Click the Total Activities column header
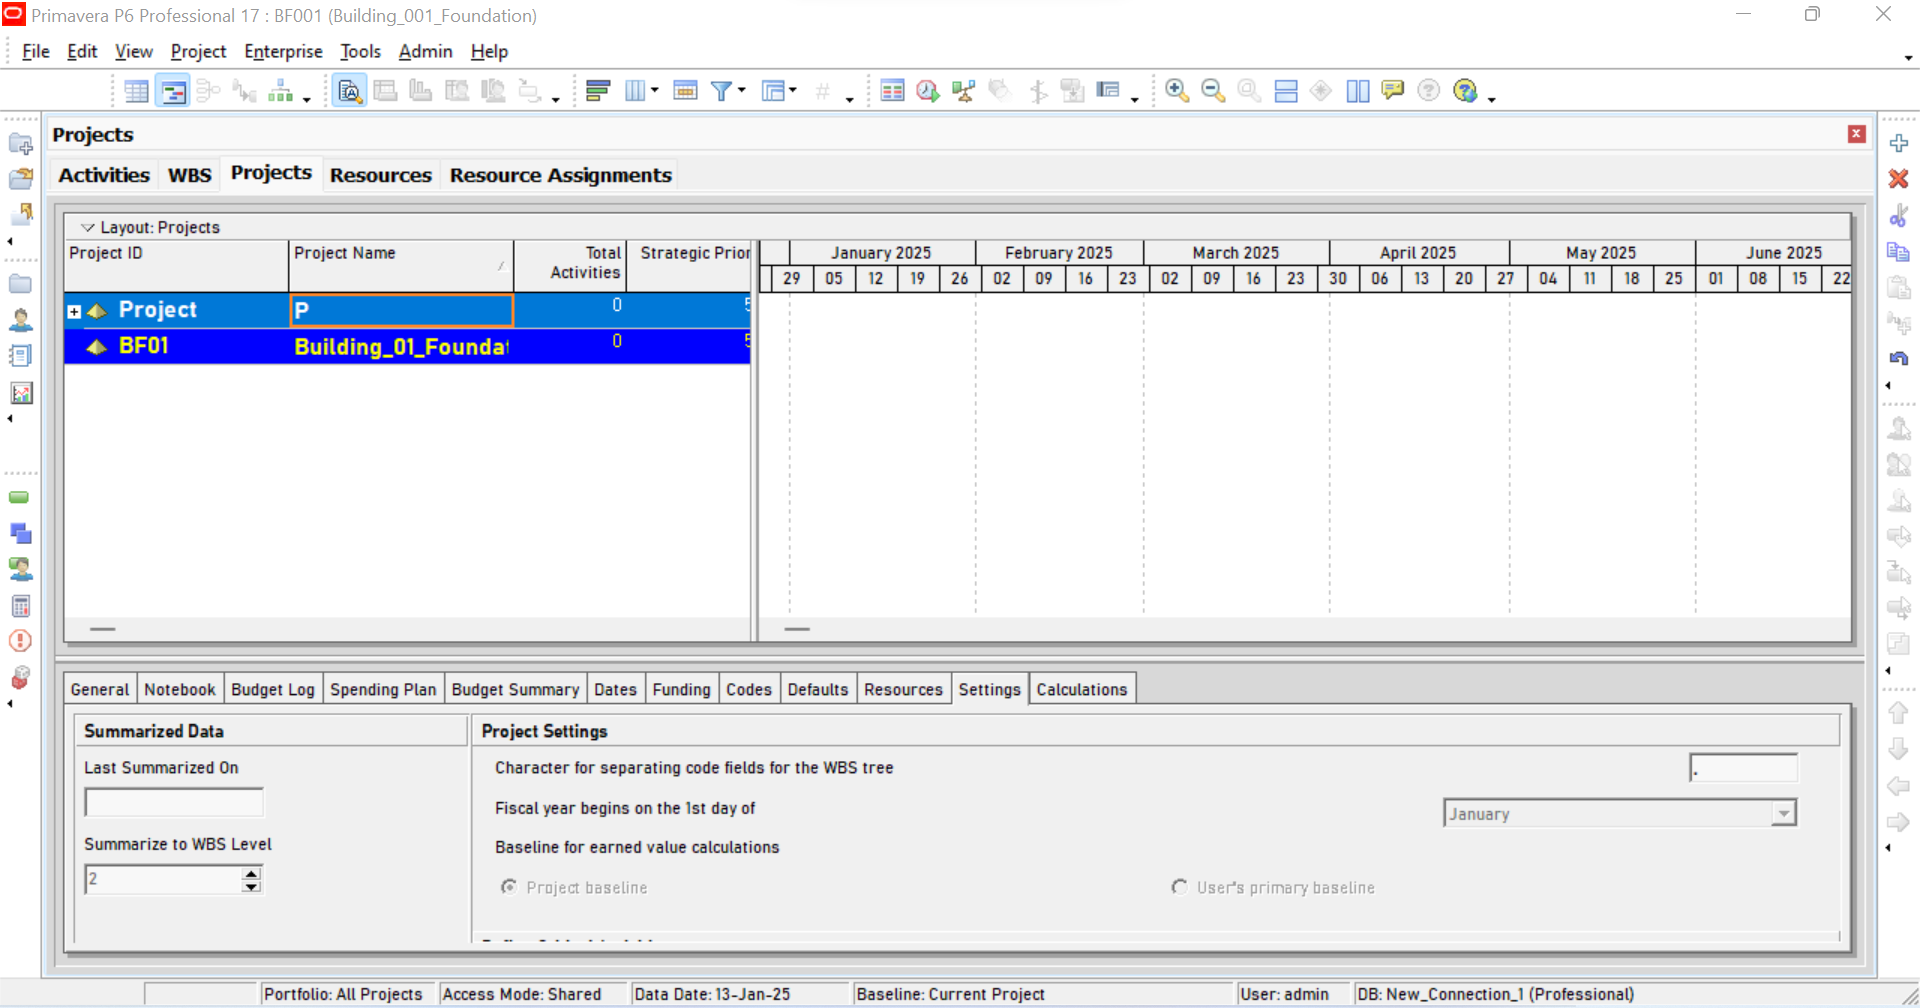This screenshot has width=1920, height=1008. click(570, 265)
